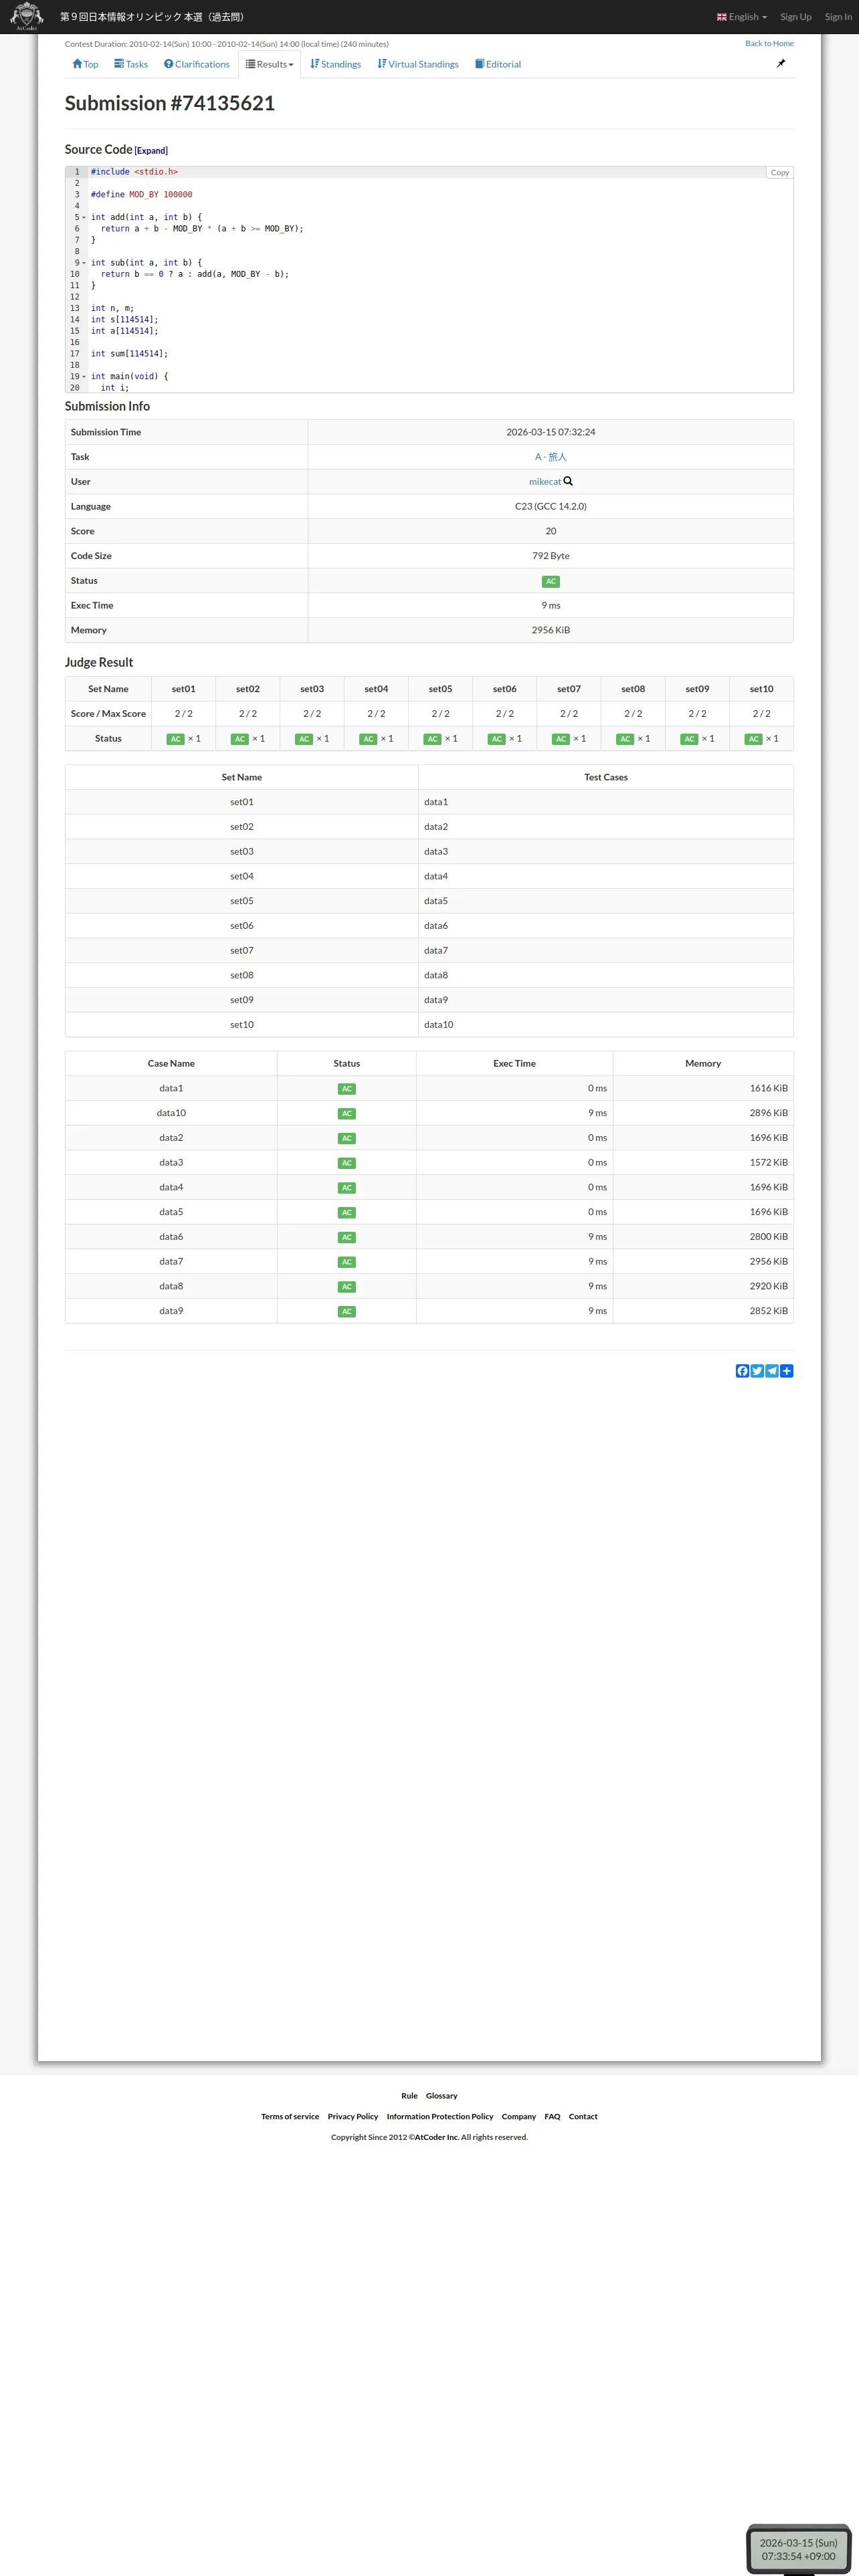Screen dimensions: 859x2576
Task: Click the Sign Up link
Action: 796,17
